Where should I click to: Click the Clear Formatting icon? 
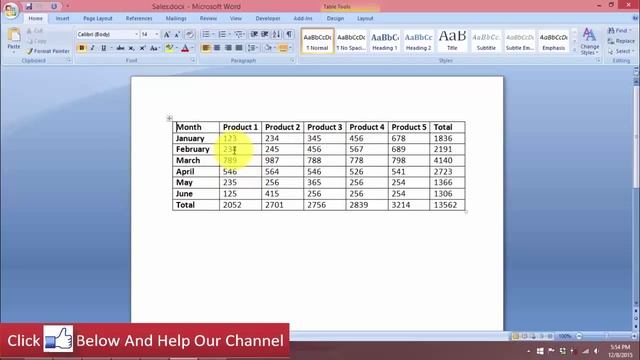click(189, 35)
